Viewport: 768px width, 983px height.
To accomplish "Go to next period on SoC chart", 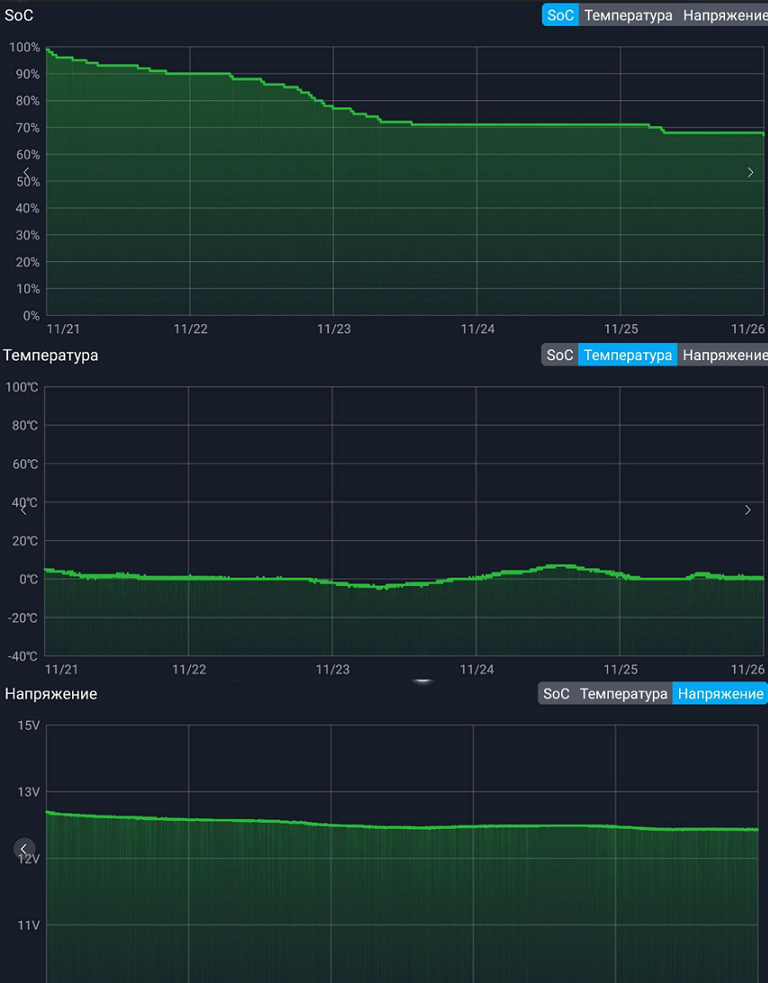I will pyautogui.click(x=750, y=172).
